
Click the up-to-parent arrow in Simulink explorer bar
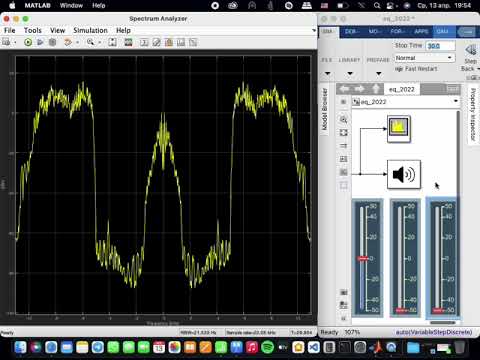coord(376,89)
